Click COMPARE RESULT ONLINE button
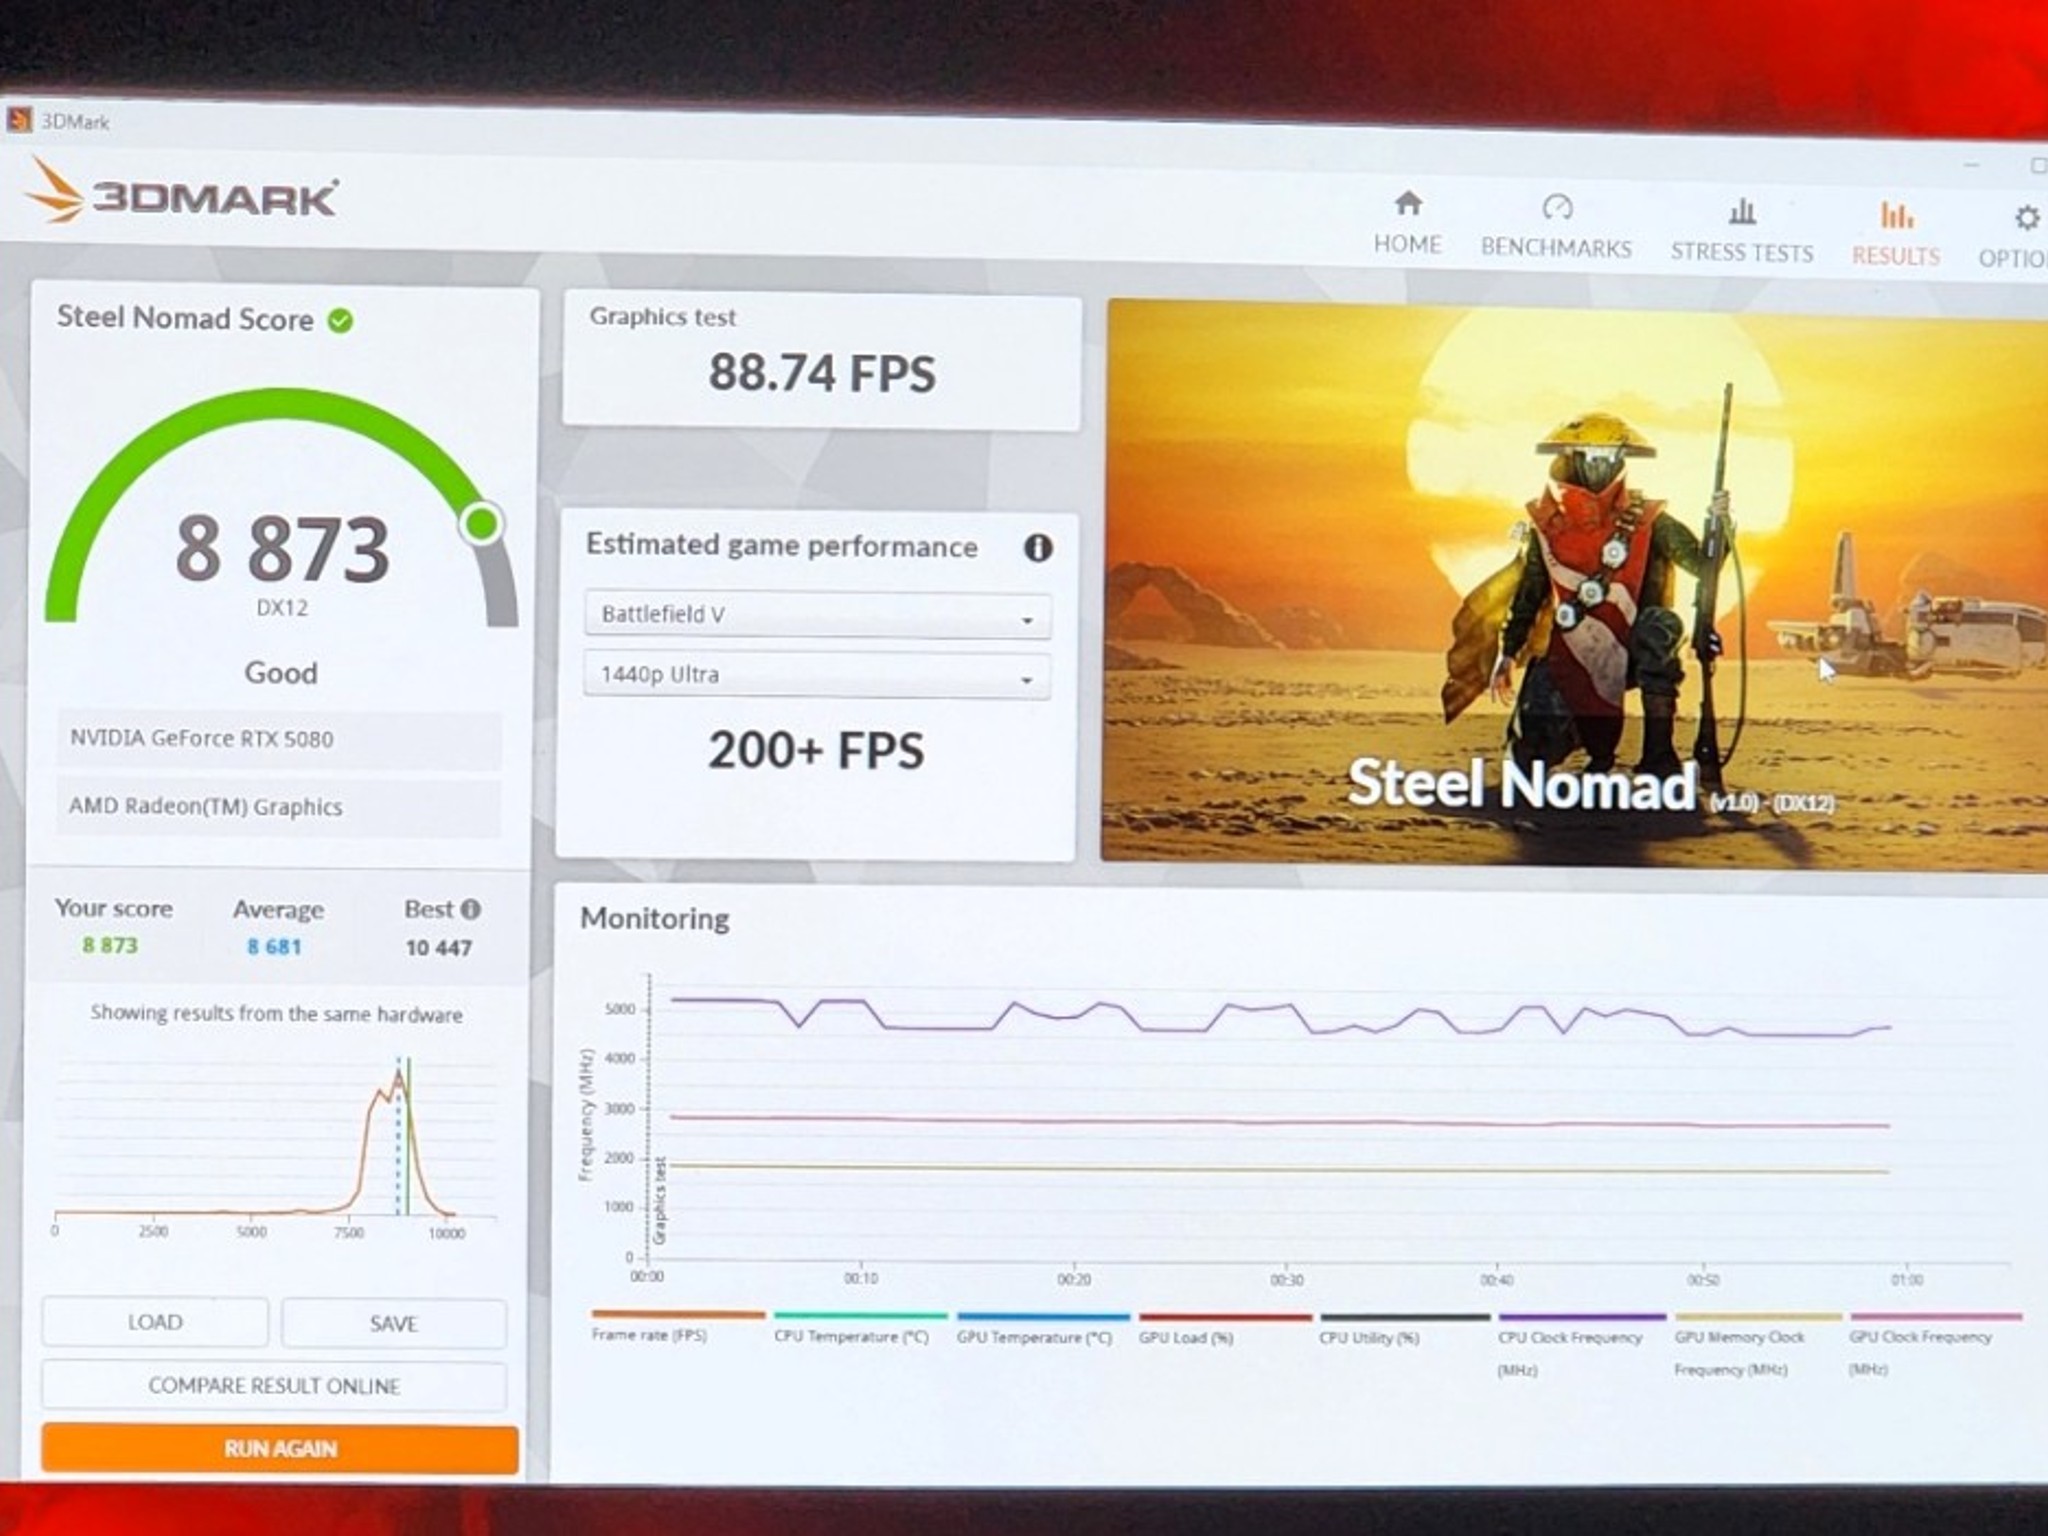2048x1536 pixels. point(274,1386)
